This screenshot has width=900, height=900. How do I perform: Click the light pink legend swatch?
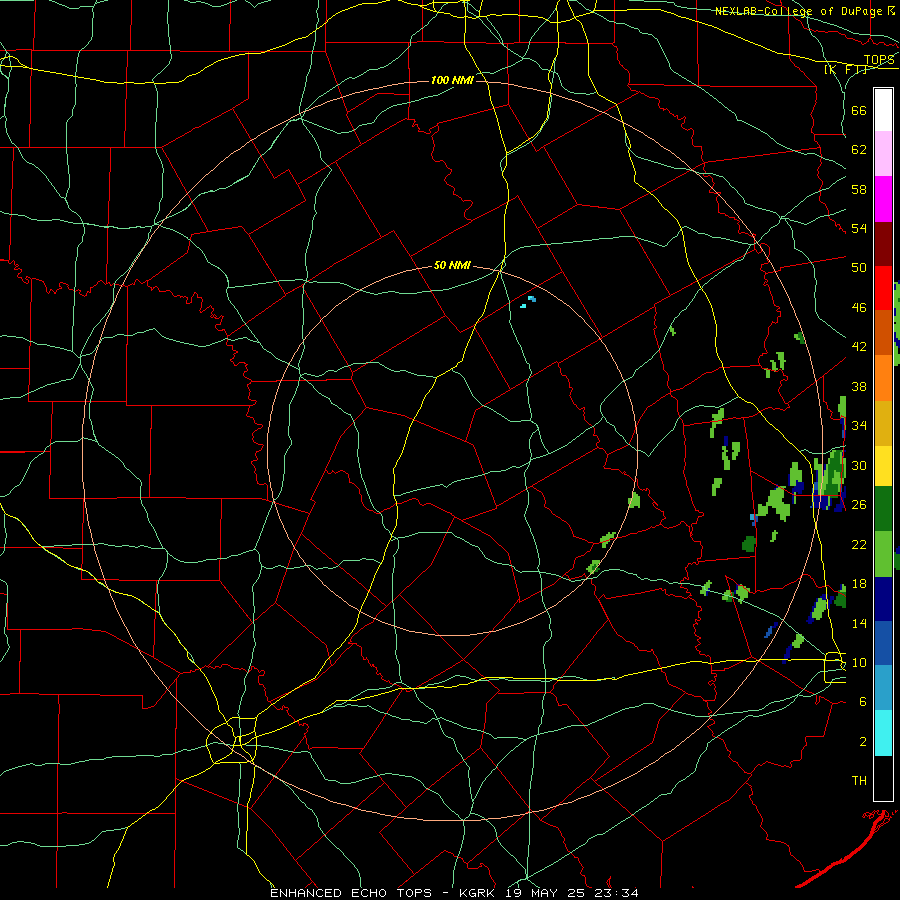click(x=883, y=154)
